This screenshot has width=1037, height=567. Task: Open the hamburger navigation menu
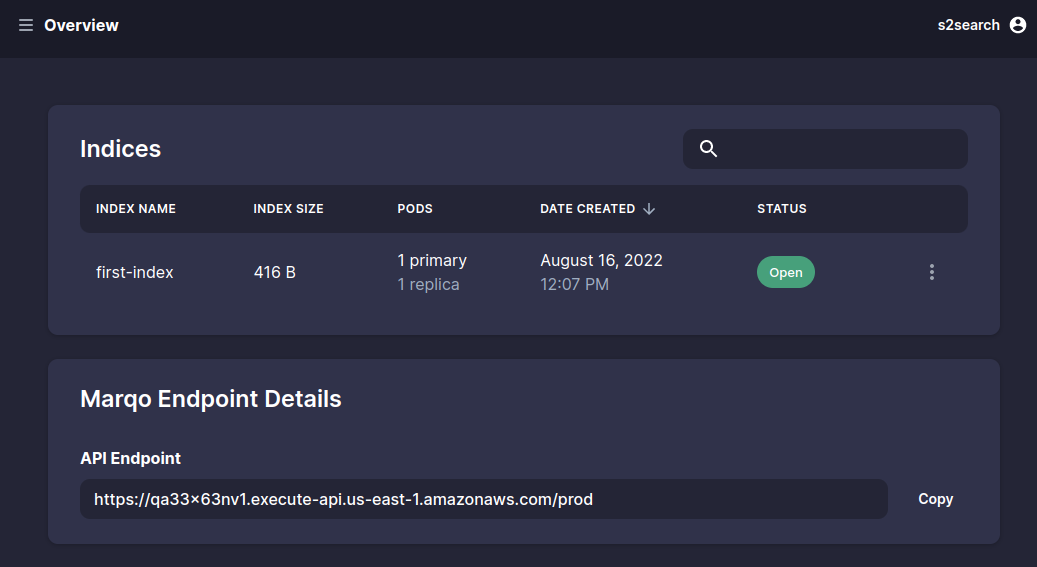tap(26, 25)
